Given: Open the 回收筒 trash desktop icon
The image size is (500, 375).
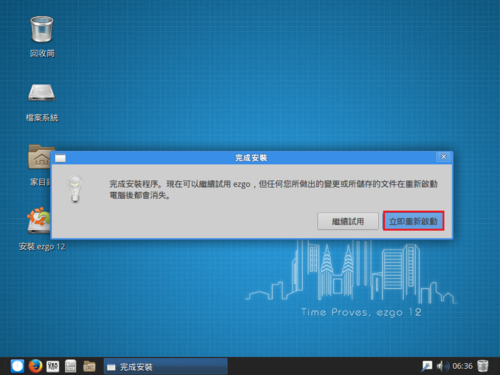Looking at the screenshot, I should pyautogui.click(x=42, y=36).
